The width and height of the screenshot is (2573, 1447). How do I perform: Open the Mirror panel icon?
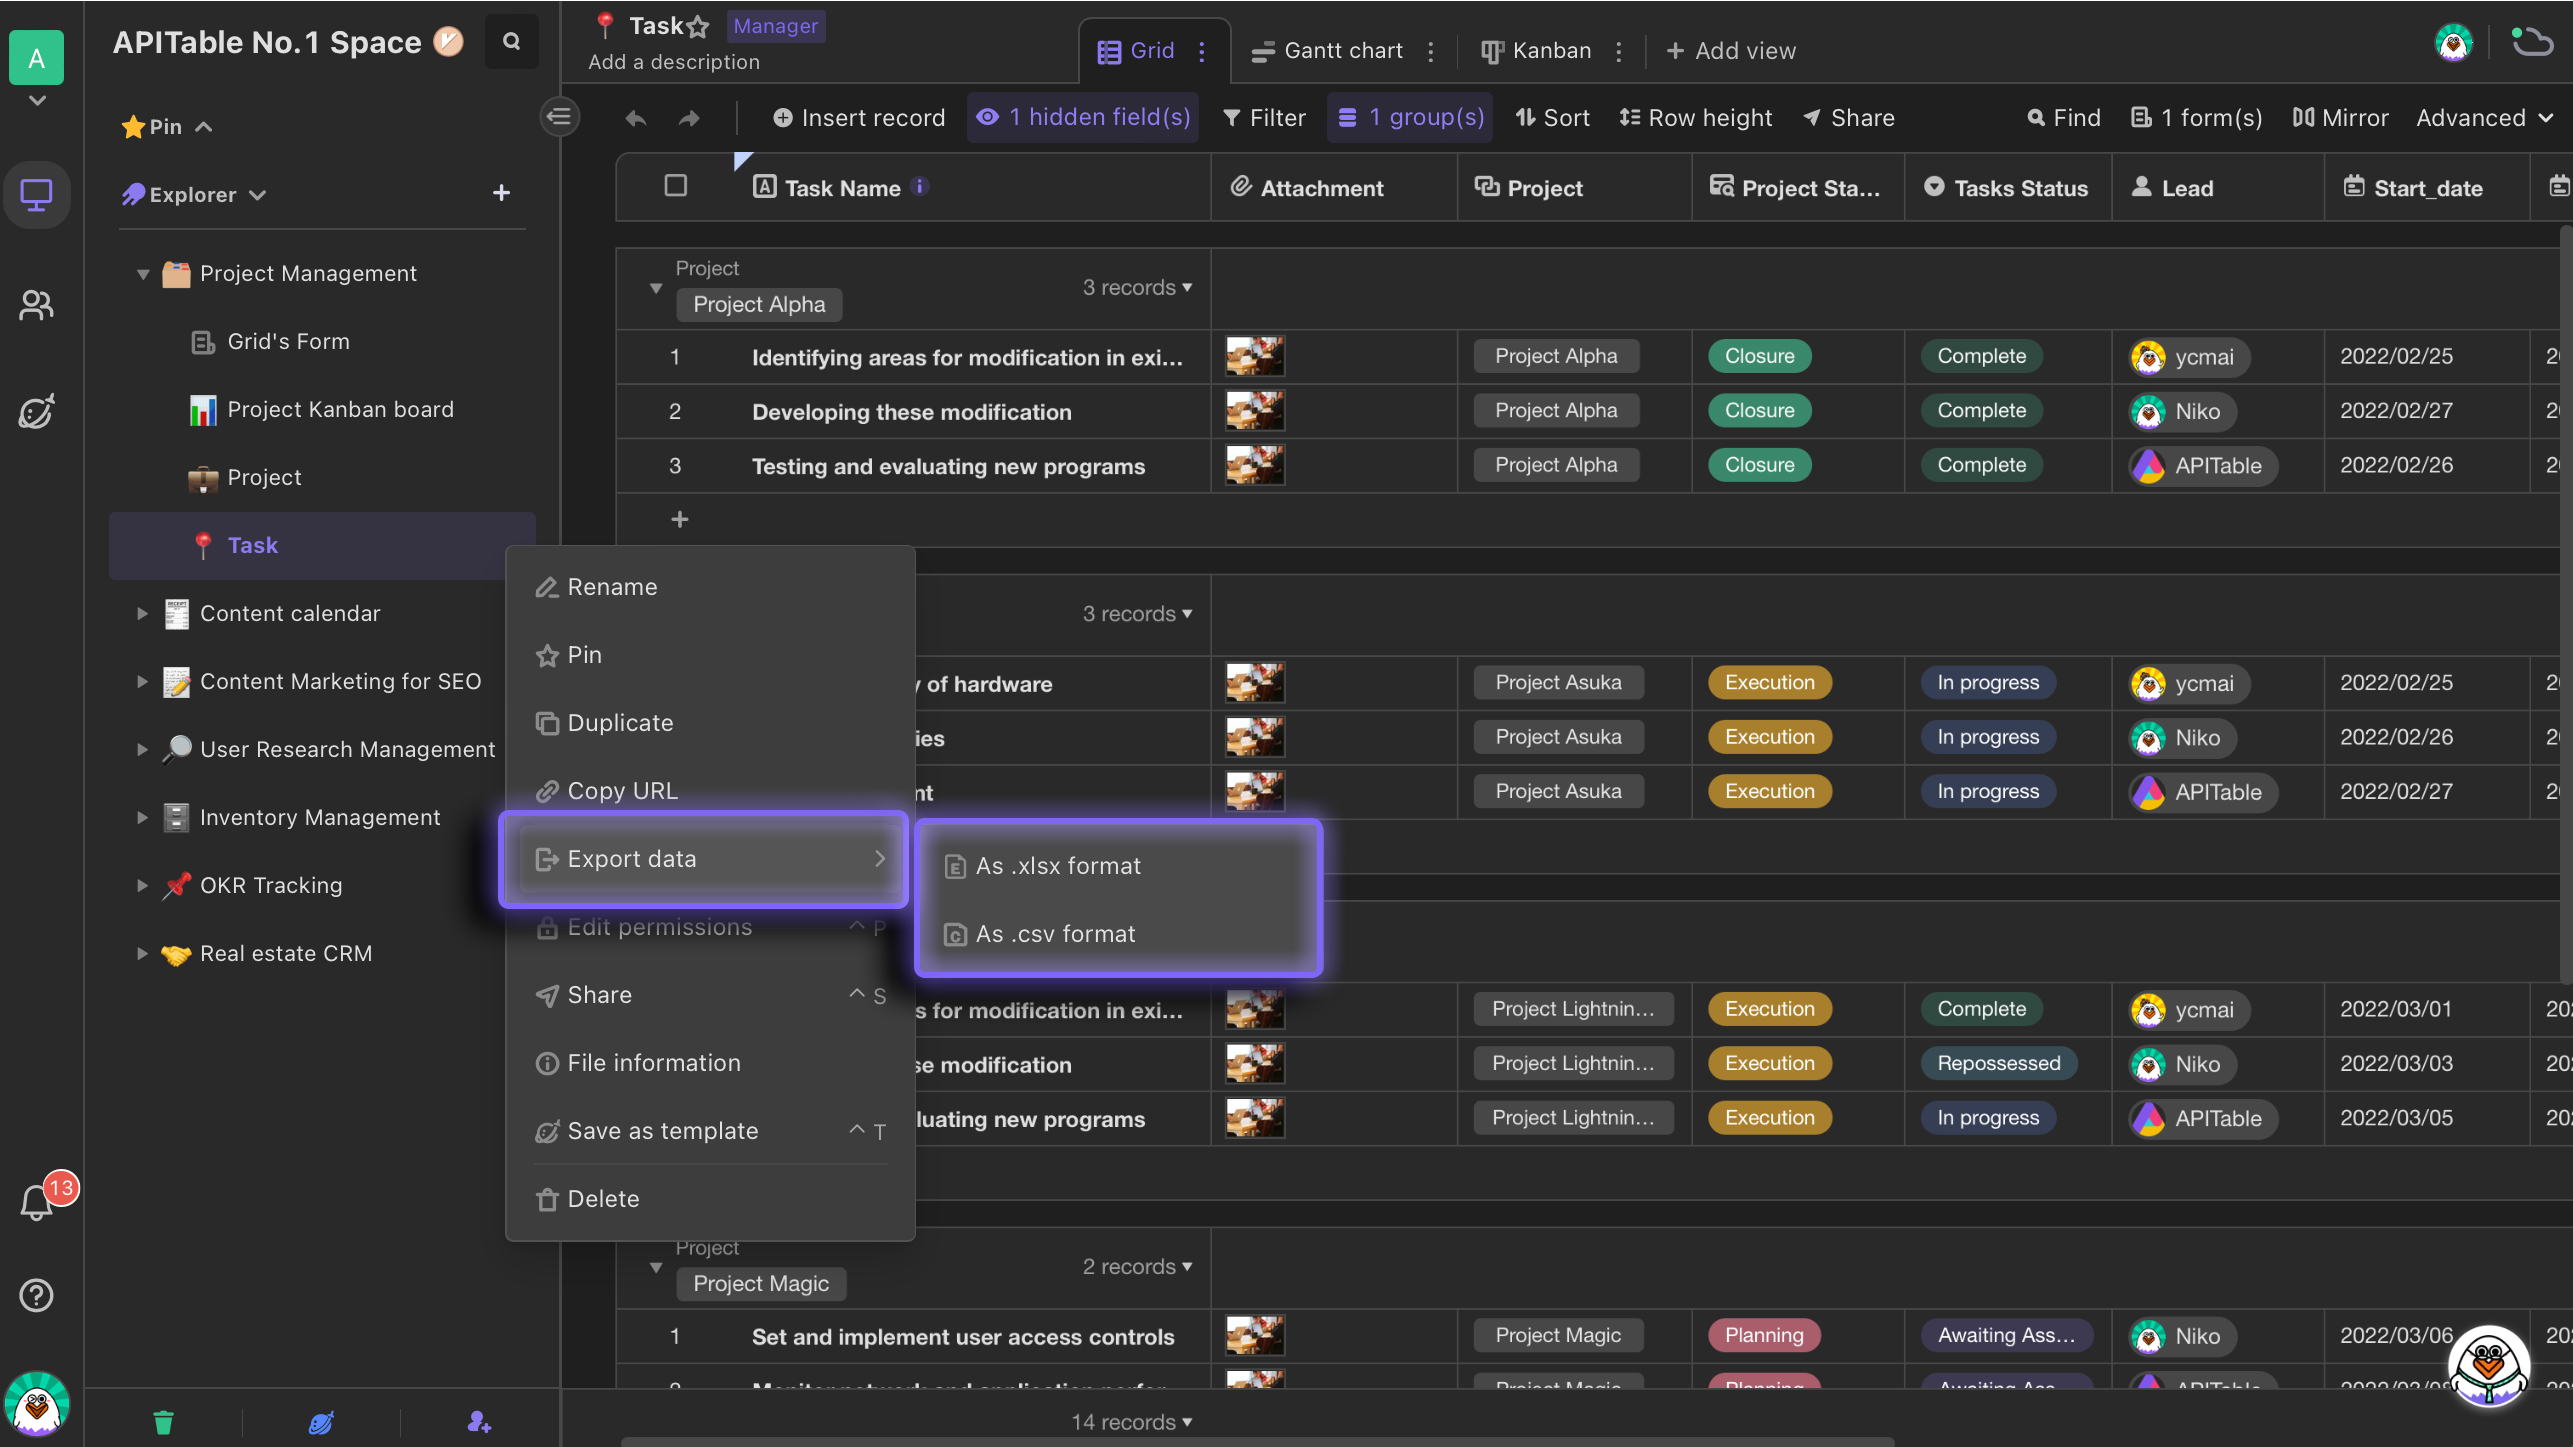[2342, 117]
